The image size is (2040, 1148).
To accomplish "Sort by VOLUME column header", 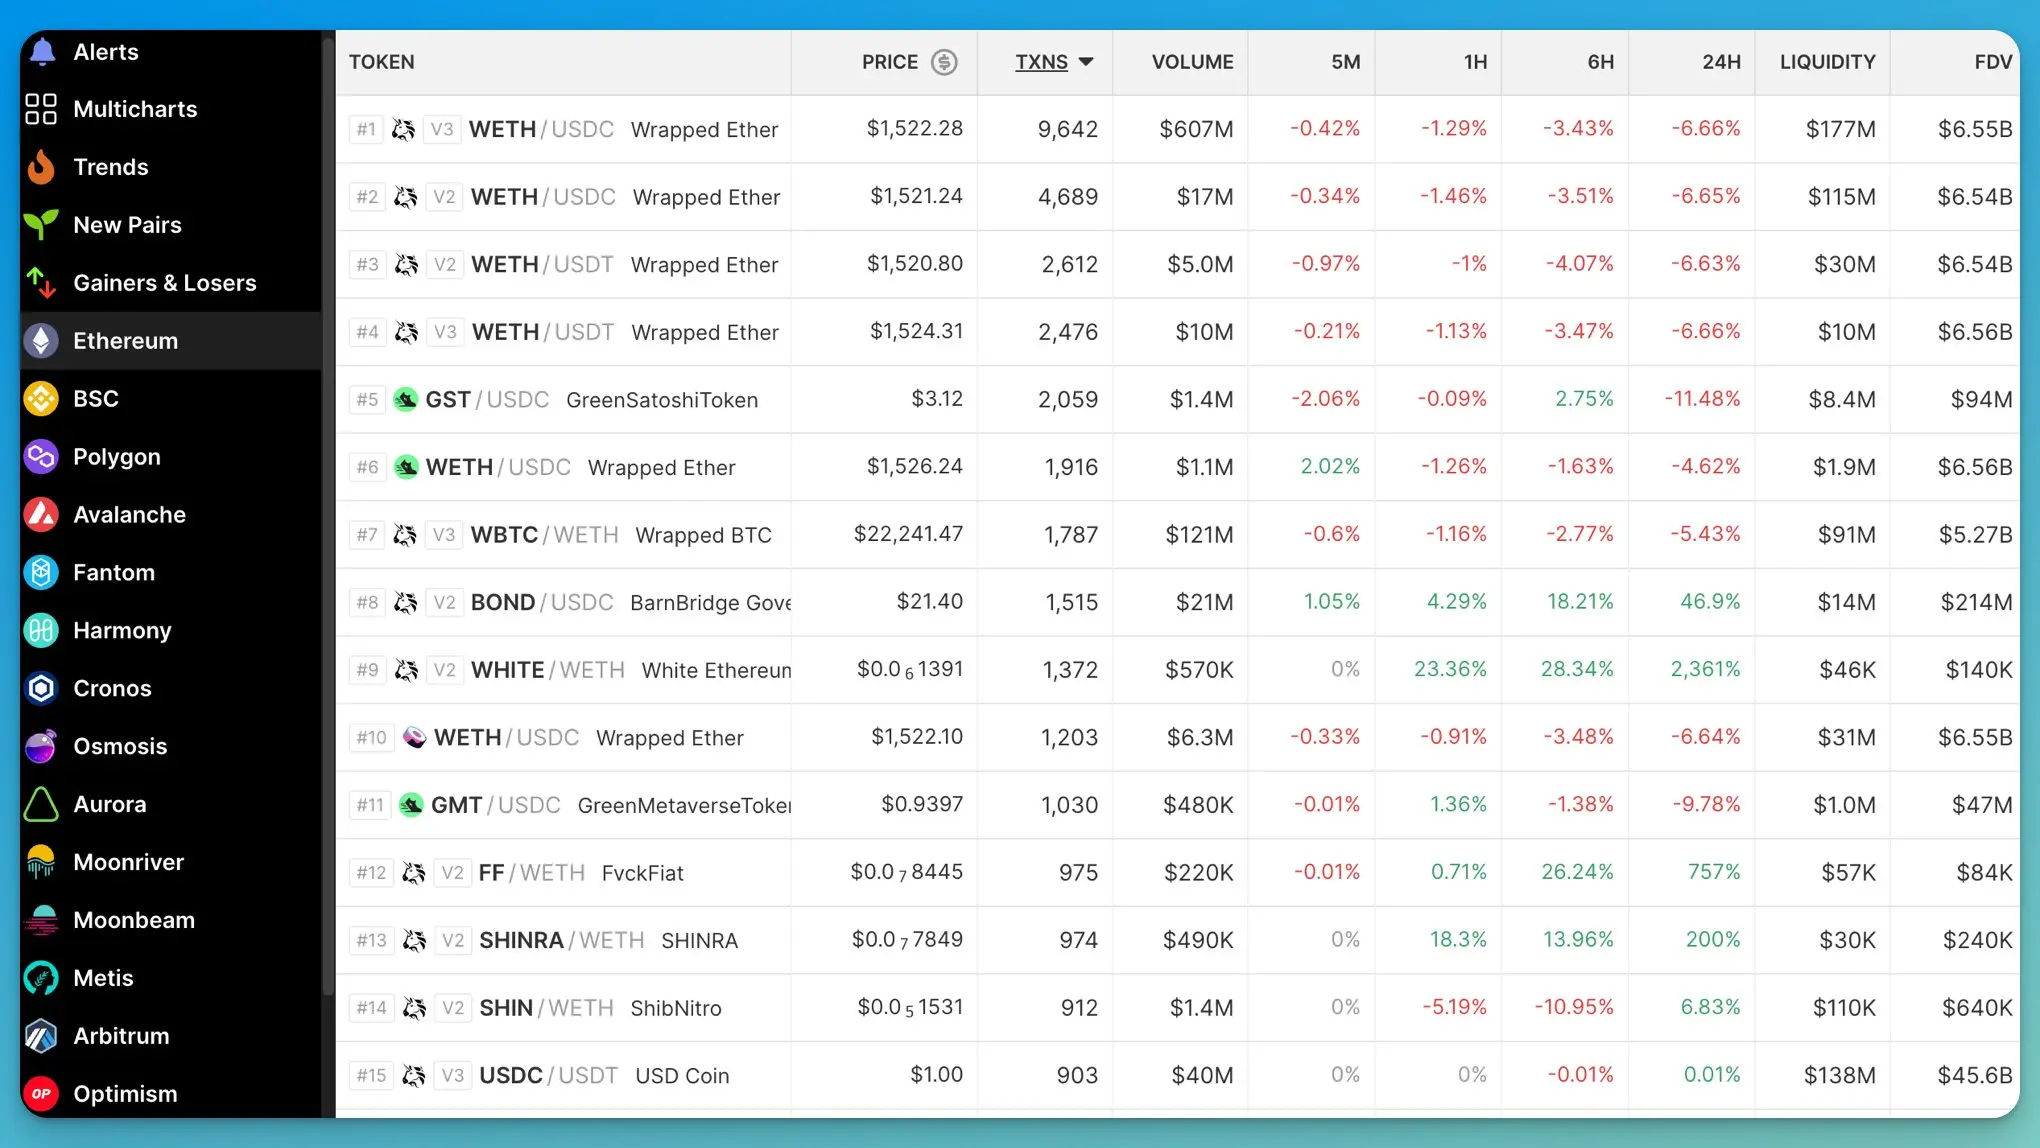I will click(x=1192, y=62).
